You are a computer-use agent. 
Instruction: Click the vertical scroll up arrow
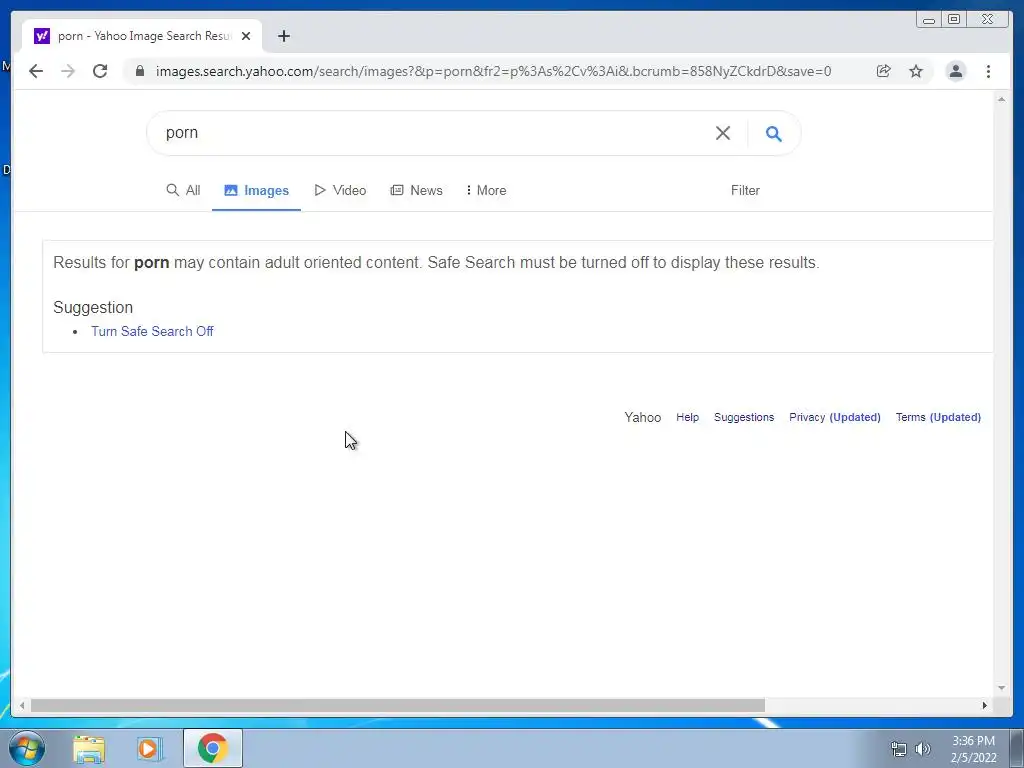(x=1001, y=99)
